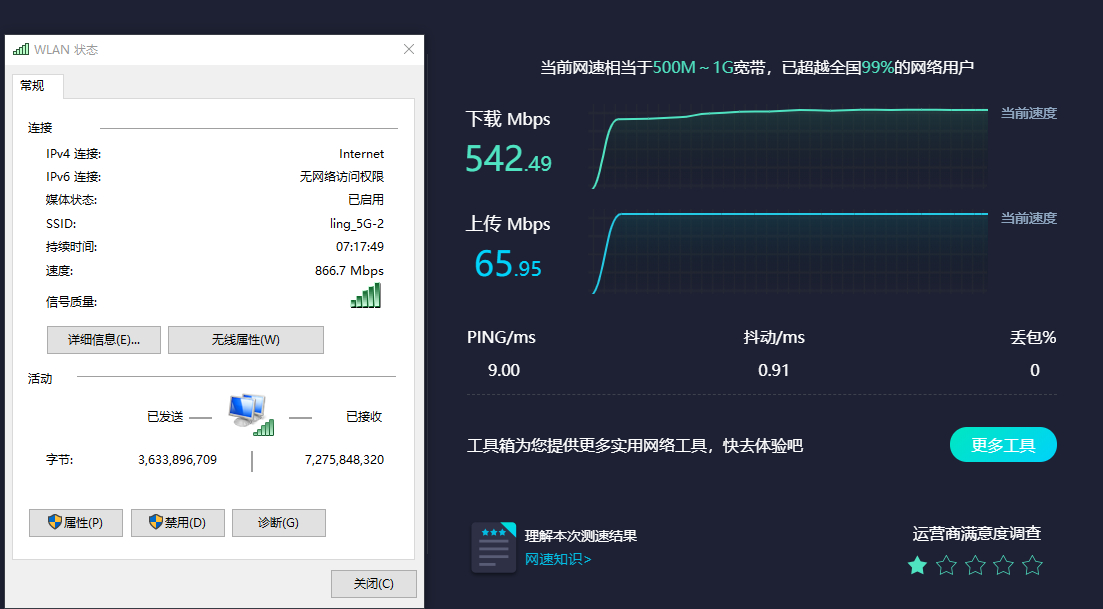Image resolution: width=1103 pixels, height=609 pixels.
Task: Click the upload speed graph
Action: 789,251
